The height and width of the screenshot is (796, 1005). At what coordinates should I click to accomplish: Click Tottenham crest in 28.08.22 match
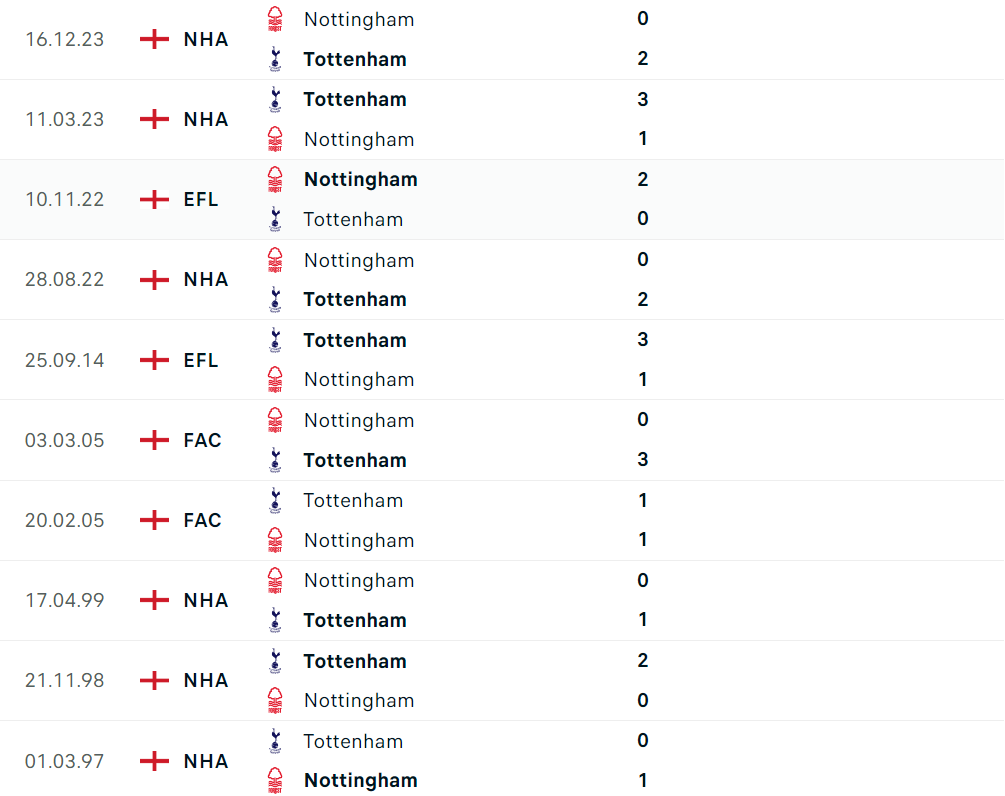tap(275, 299)
